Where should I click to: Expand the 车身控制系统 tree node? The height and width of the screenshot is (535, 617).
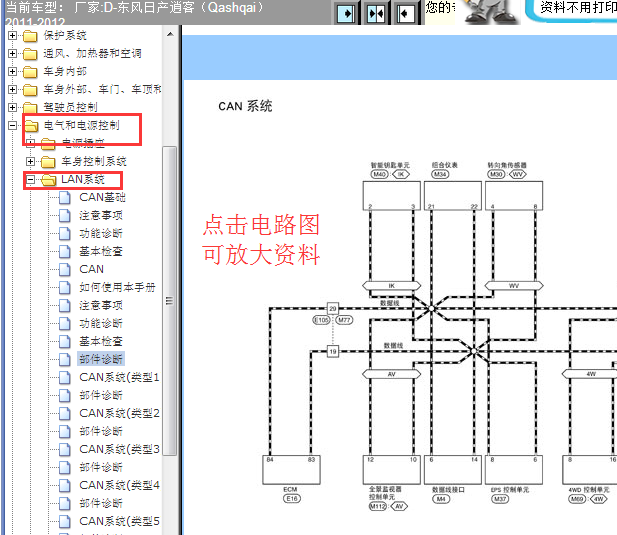point(30,161)
